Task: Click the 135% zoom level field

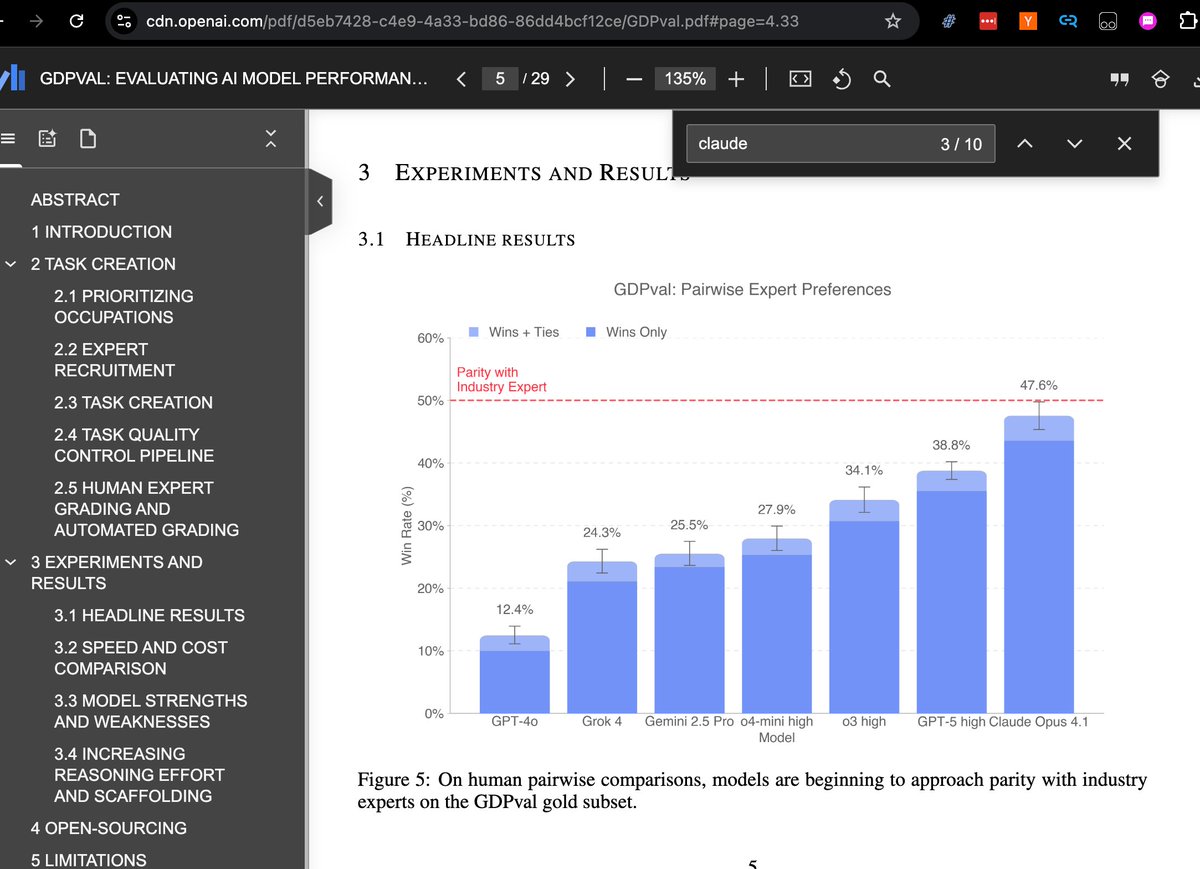Action: pyautogui.click(x=685, y=79)
